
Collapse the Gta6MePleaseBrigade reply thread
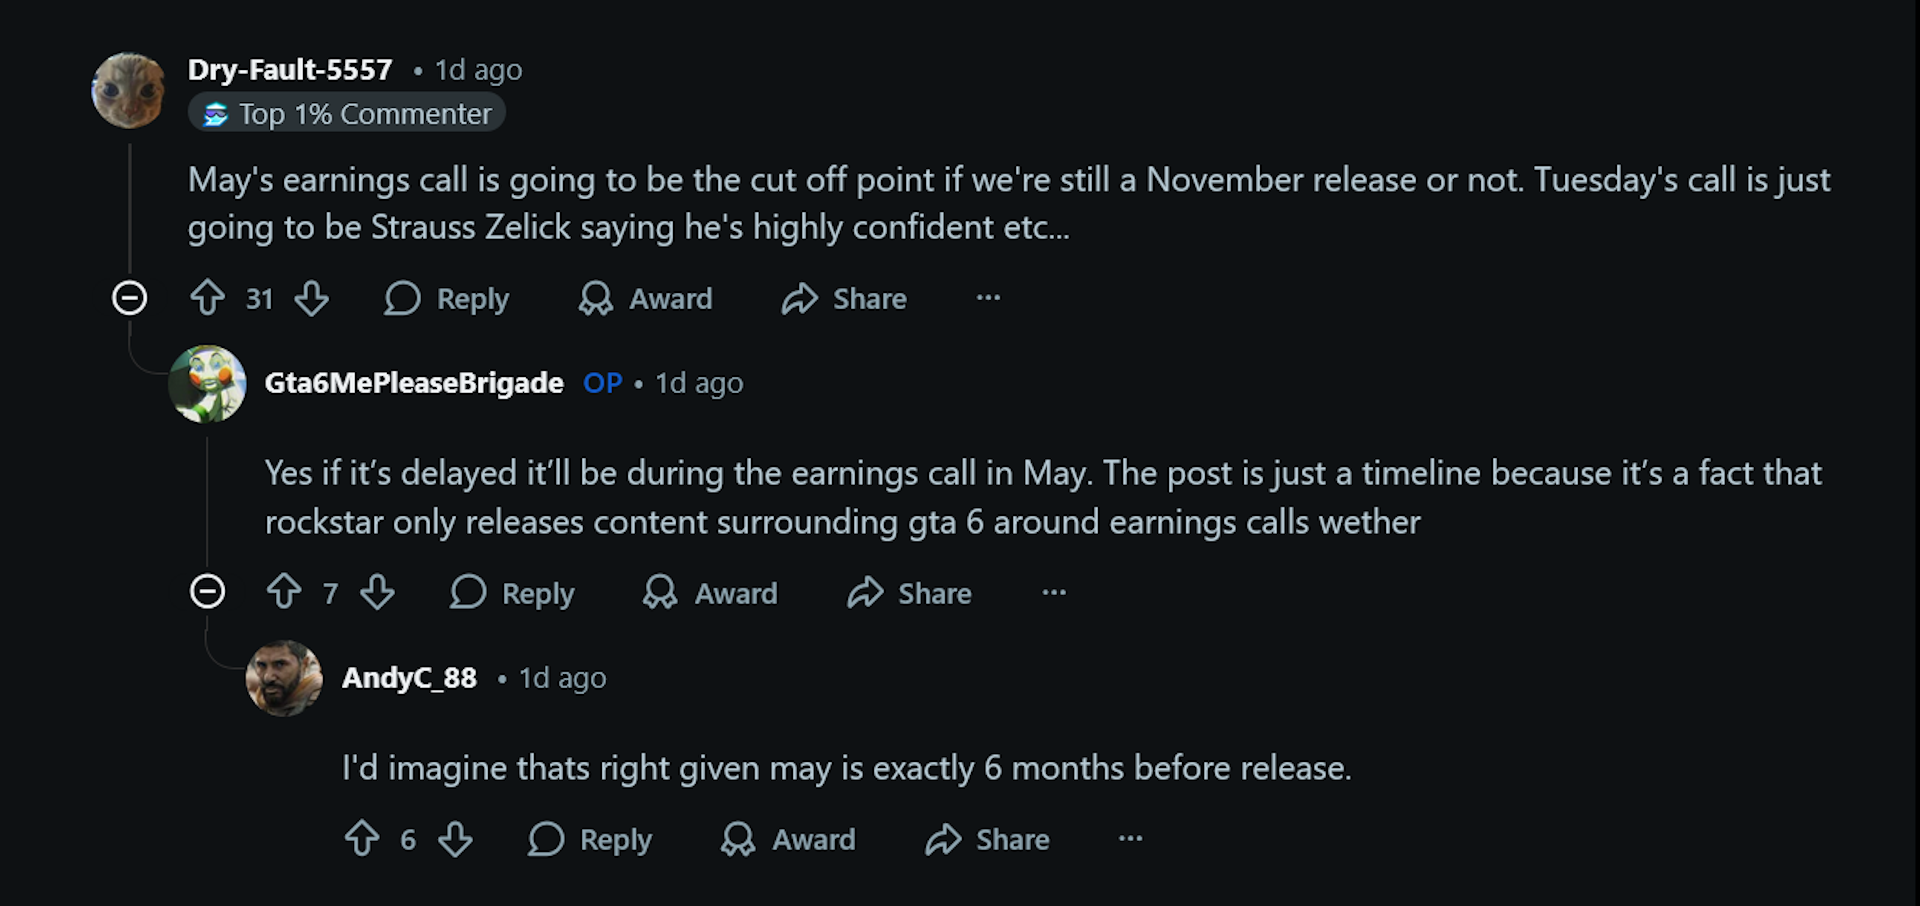[207, 591]
